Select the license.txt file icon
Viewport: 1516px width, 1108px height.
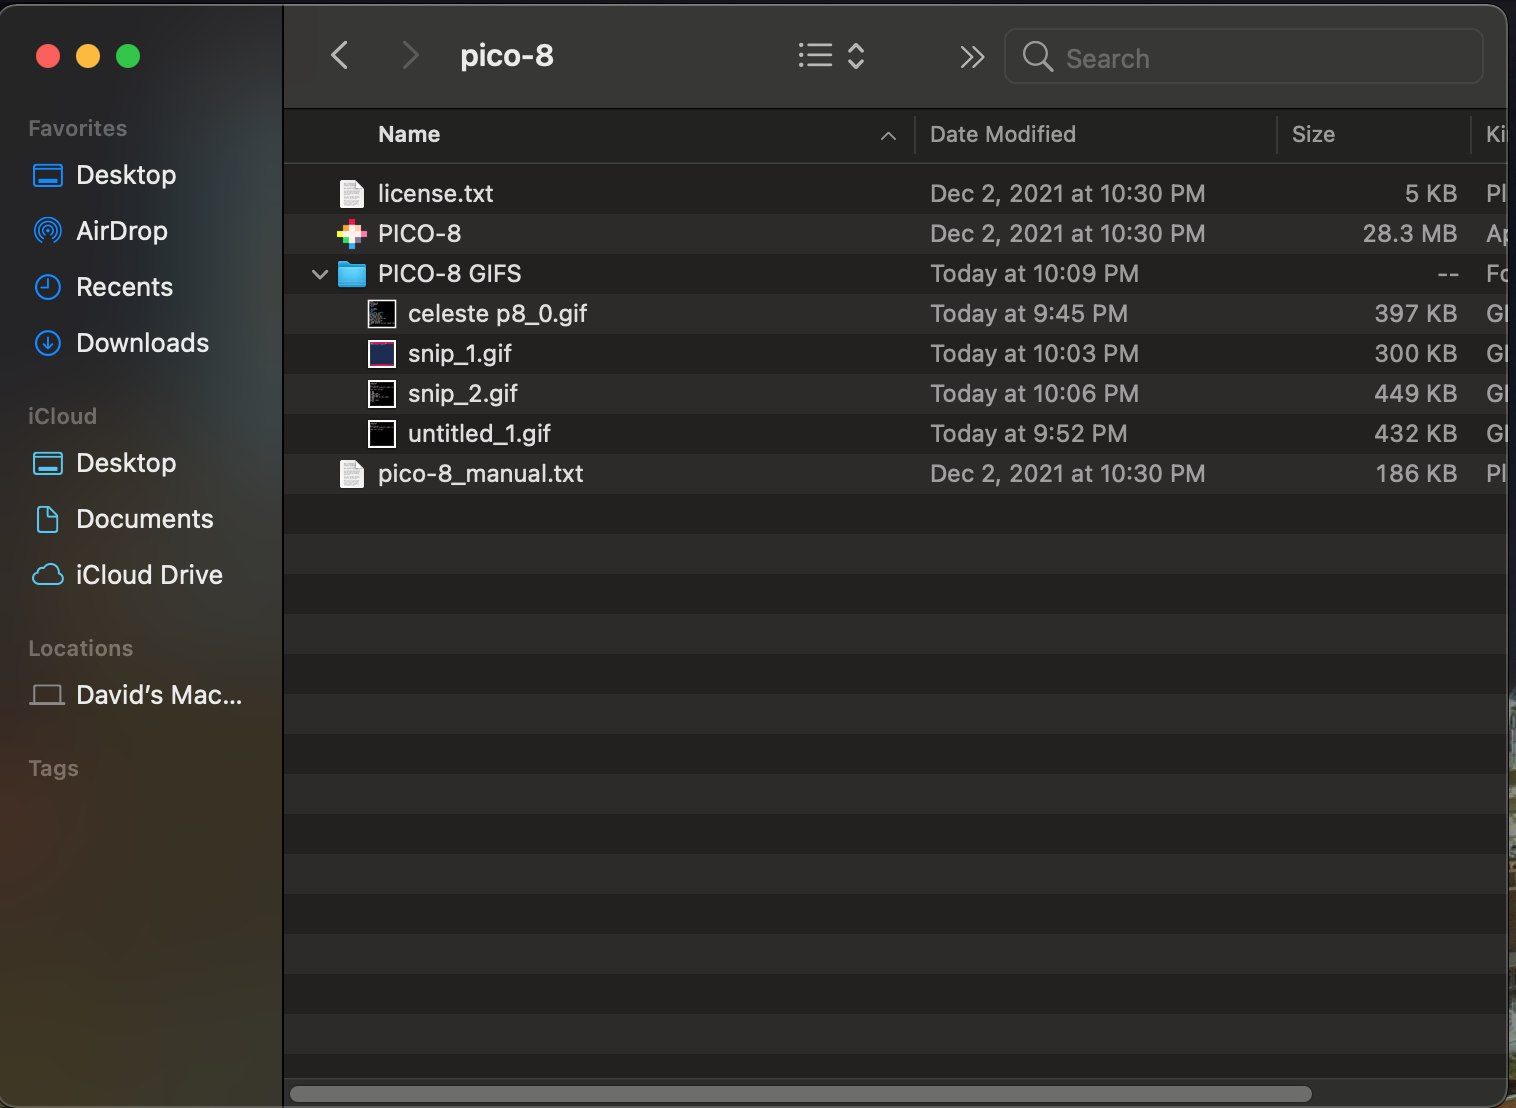[352, 194]
